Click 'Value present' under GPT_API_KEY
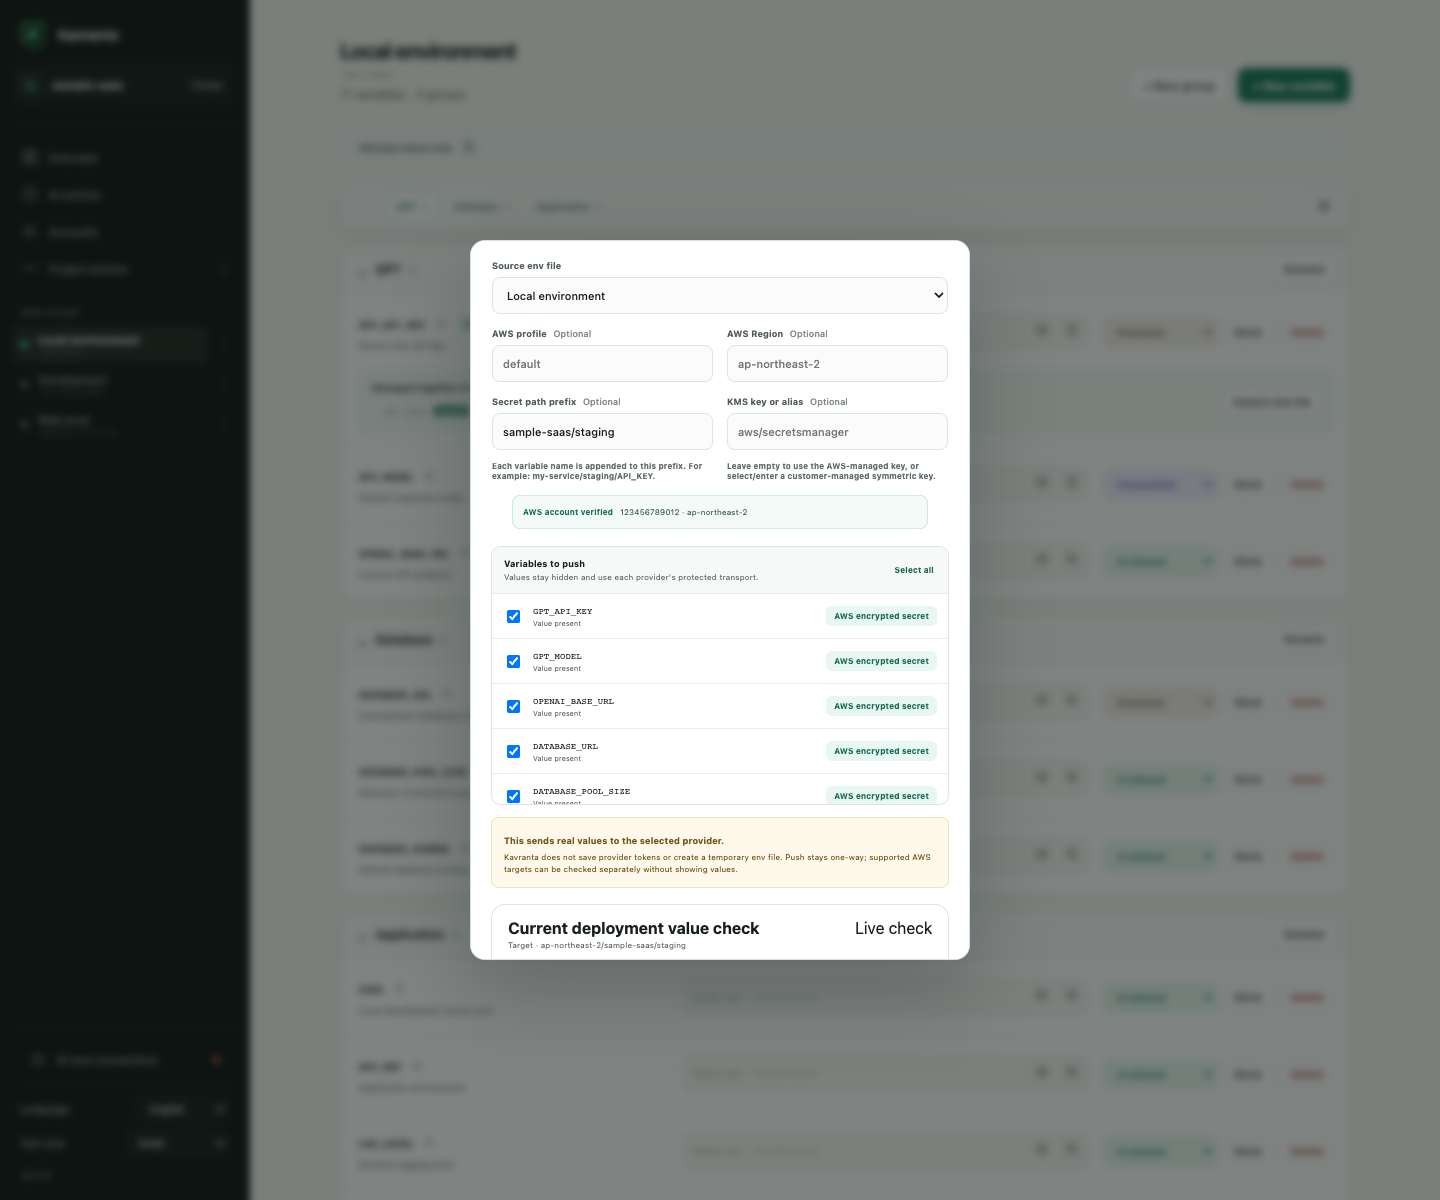 pyautogui.click(x=557, y=624)
